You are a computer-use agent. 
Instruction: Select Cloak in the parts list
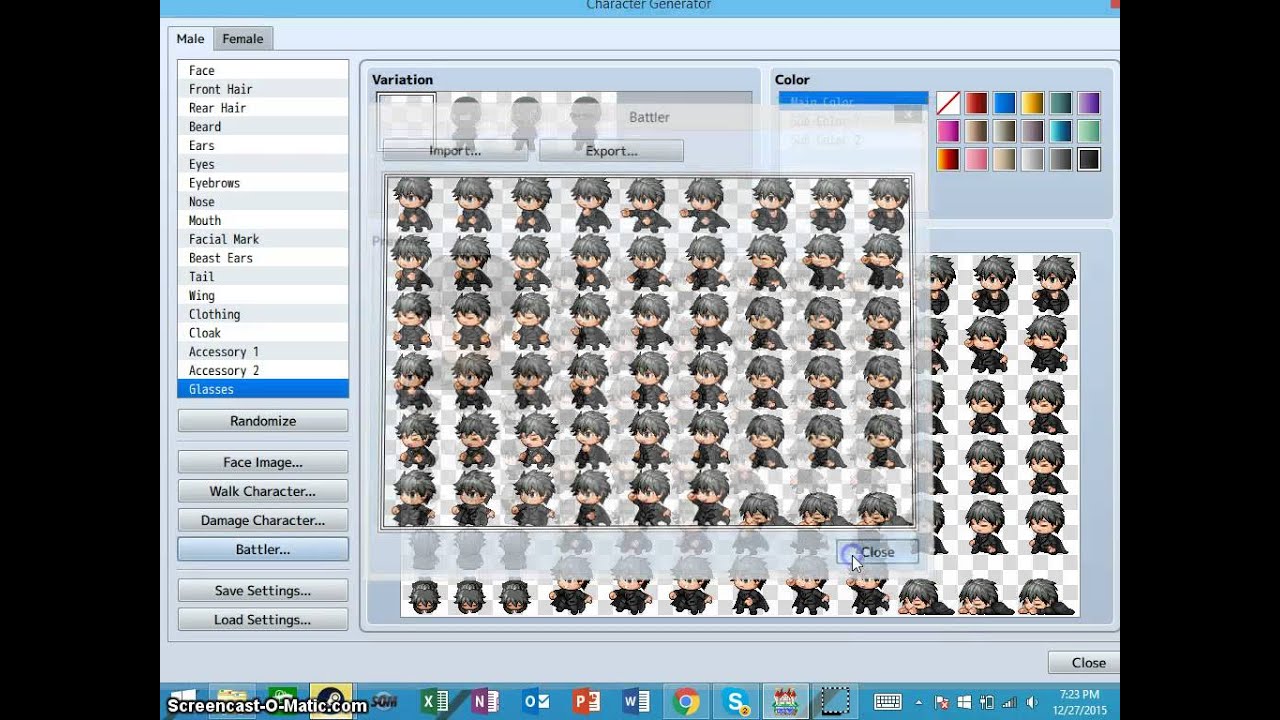tap(263, 333)
